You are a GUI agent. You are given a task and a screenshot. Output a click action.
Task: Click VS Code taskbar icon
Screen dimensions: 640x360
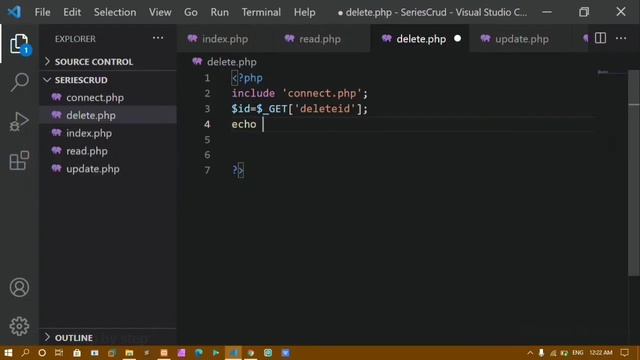click(233, 353)
